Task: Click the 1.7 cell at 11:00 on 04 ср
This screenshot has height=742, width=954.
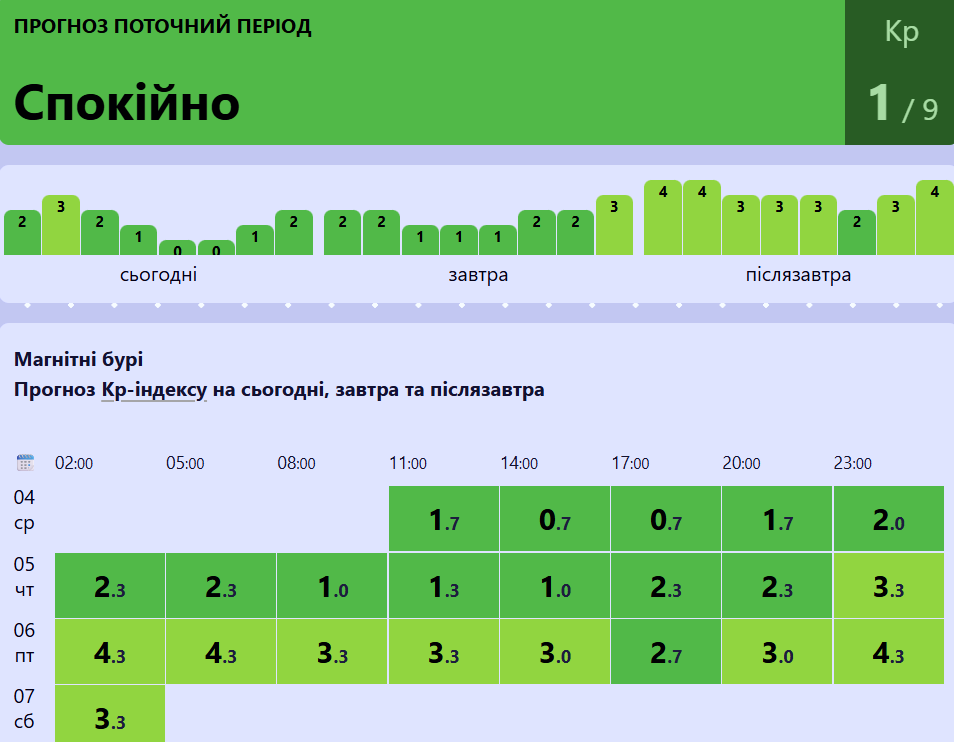Action: [444, 519]
